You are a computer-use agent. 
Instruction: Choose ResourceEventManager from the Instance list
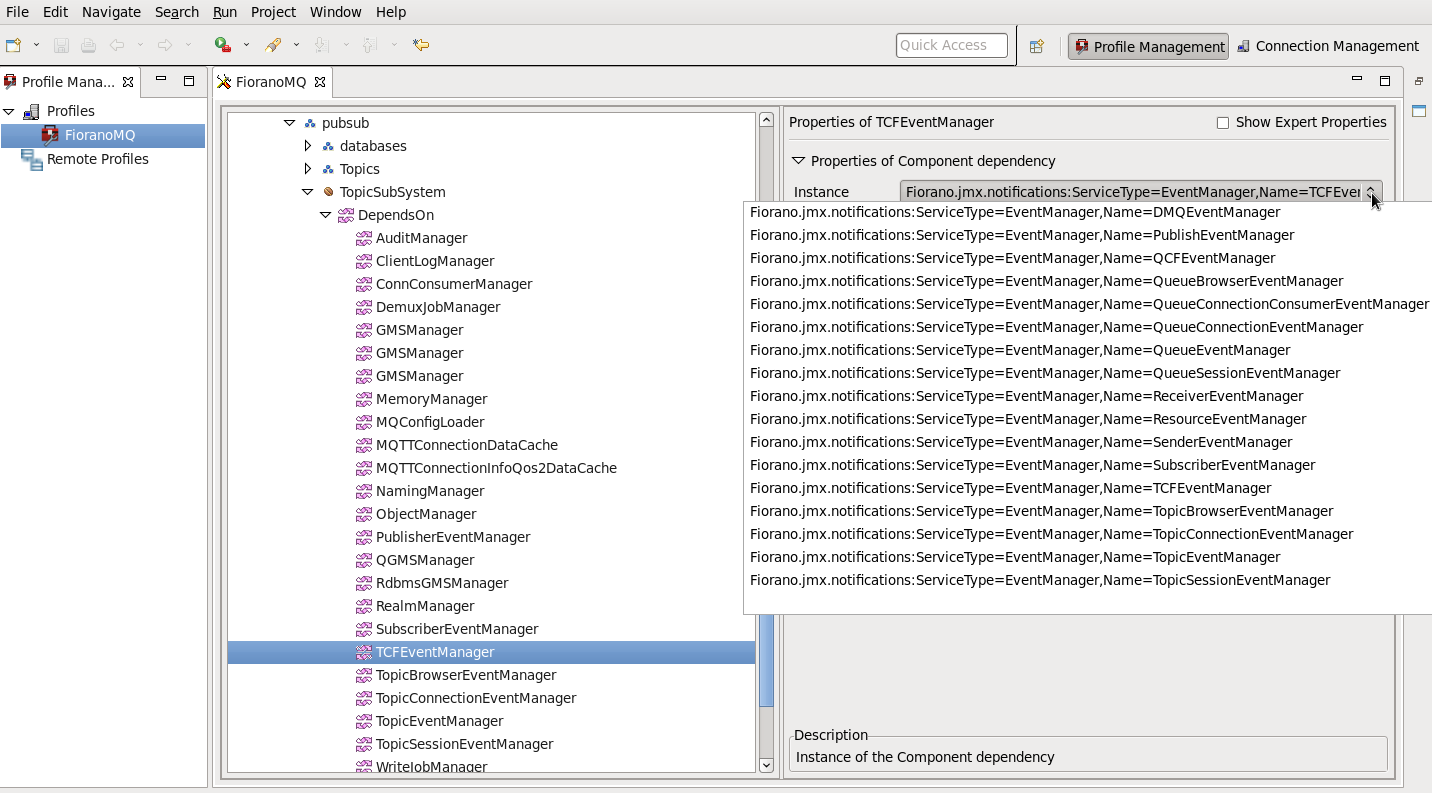click(x=1028, y=419)
